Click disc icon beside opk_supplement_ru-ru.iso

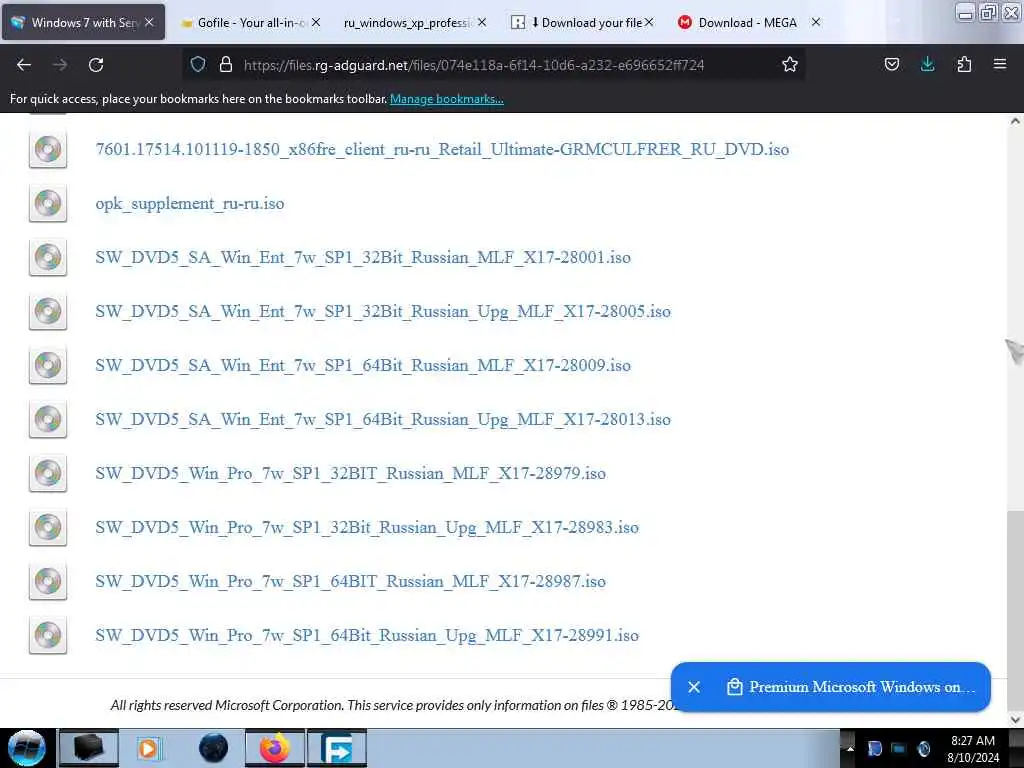coord(48,203)
